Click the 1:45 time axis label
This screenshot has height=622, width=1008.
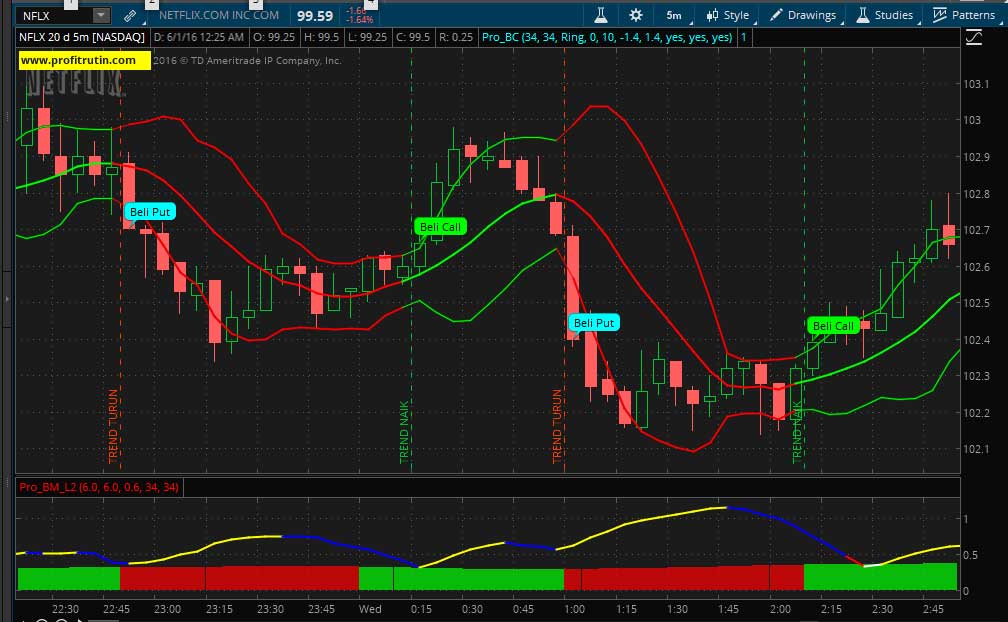(x=728, y=609)
